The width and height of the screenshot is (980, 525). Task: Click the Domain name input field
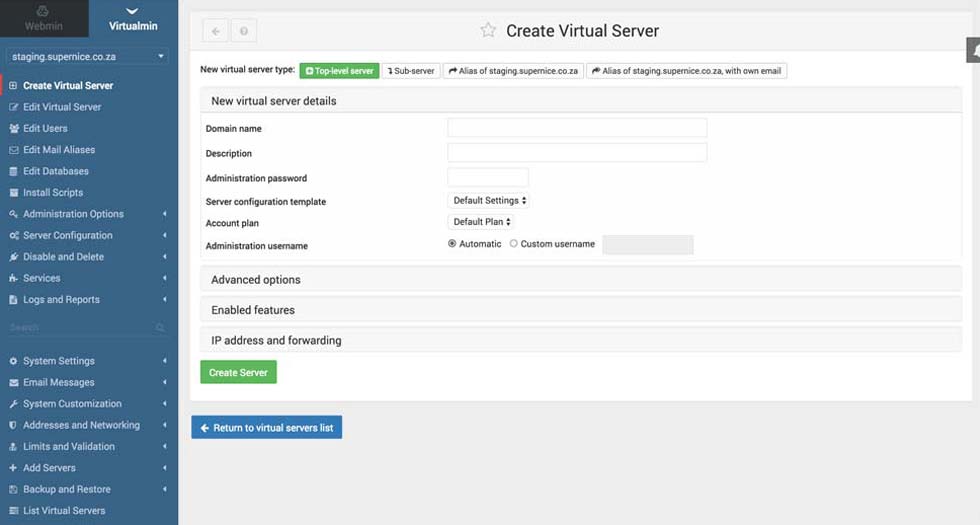click(x=577, y=128)
